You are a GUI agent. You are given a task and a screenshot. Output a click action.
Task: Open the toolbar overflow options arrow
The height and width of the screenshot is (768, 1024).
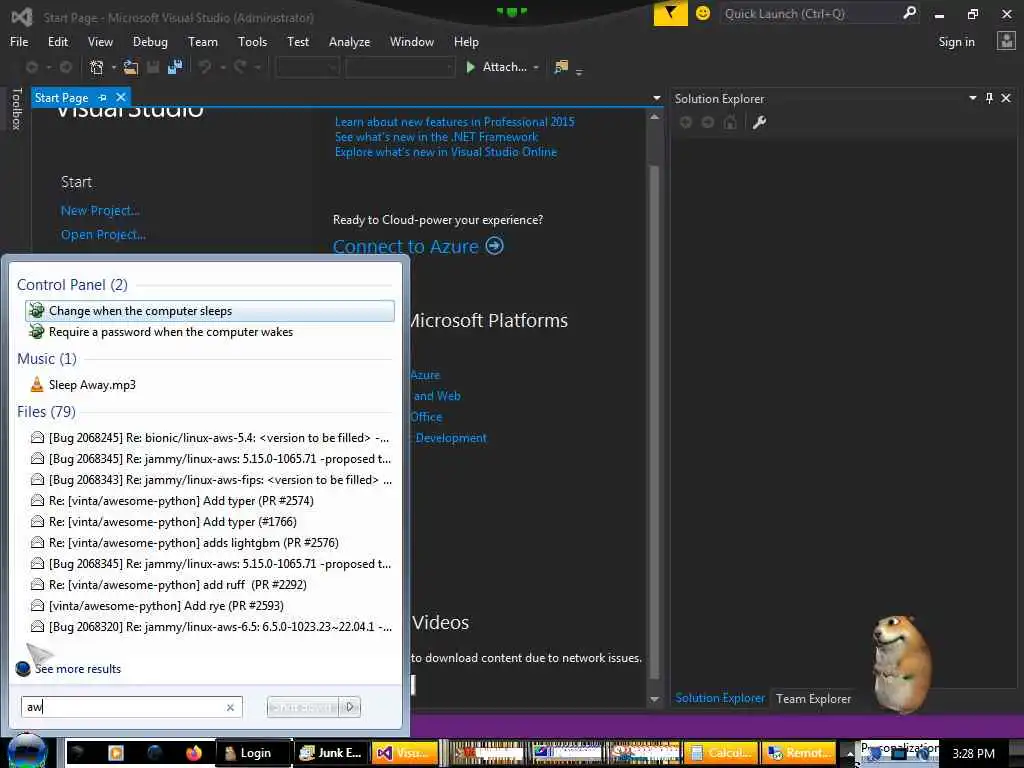[x=579, y=71]
